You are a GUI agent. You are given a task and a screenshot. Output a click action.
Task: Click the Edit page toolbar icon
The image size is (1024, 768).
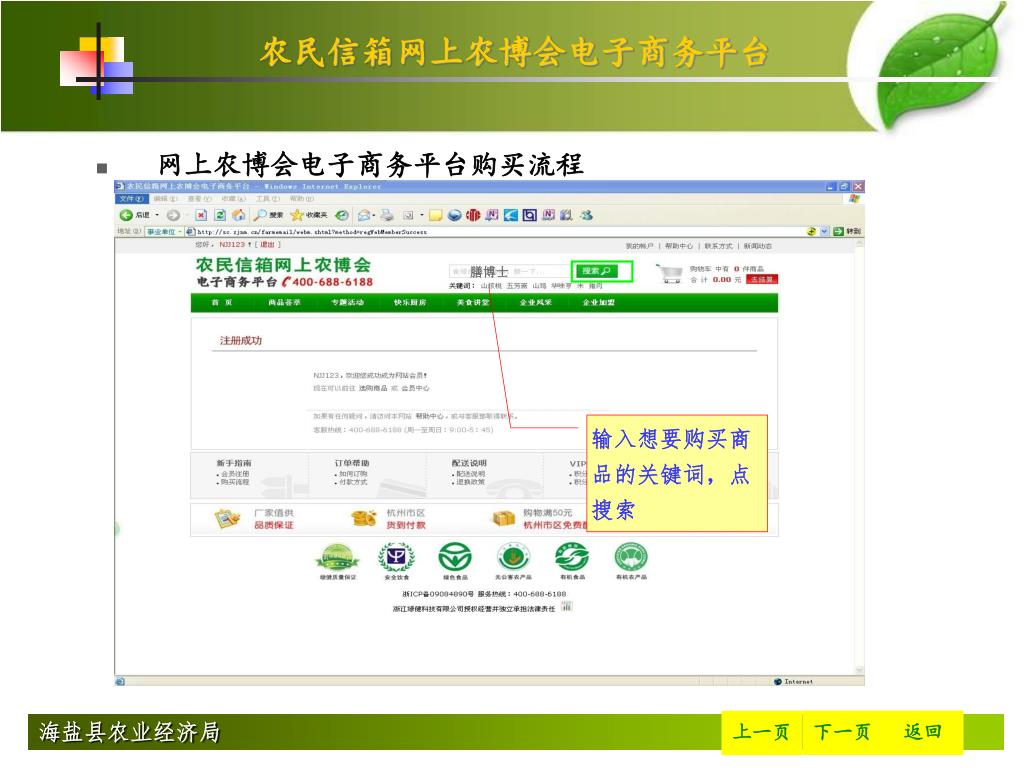coord(408,215)
